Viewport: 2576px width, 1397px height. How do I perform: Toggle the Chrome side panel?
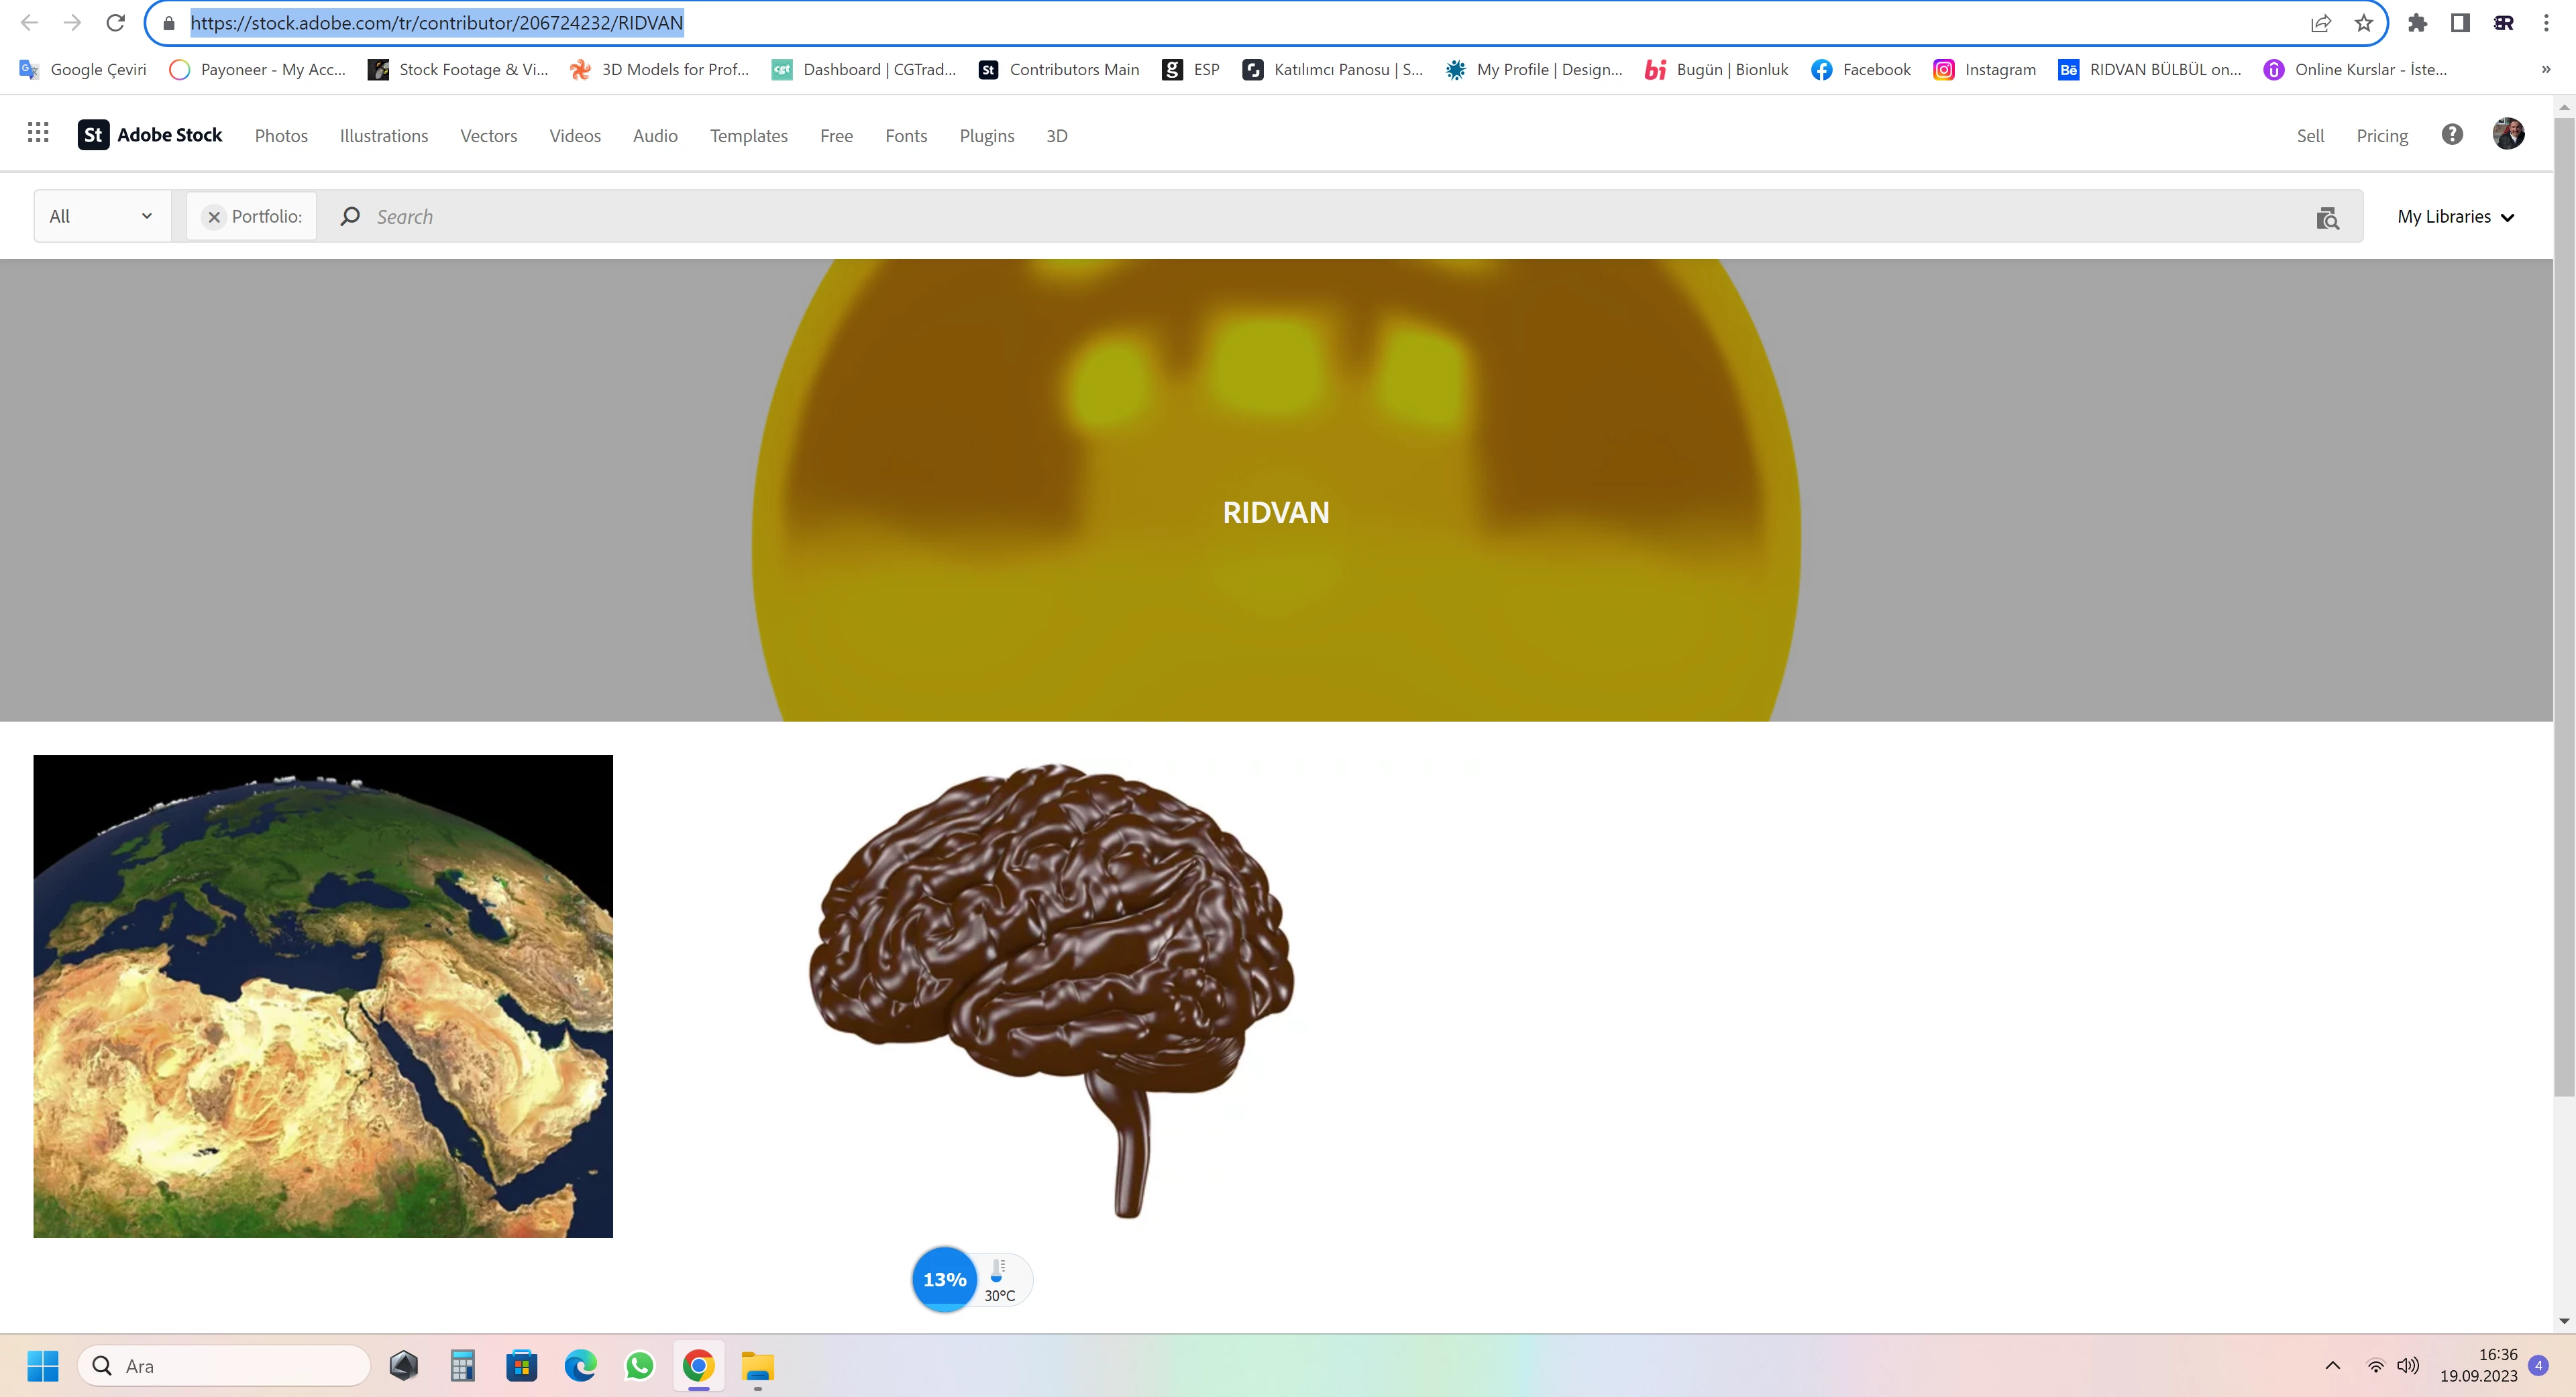[x=2460, y=23]
